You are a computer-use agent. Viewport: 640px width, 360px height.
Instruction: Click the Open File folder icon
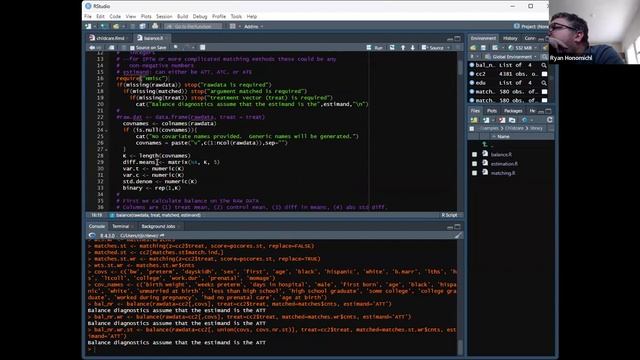coord(116,26)
